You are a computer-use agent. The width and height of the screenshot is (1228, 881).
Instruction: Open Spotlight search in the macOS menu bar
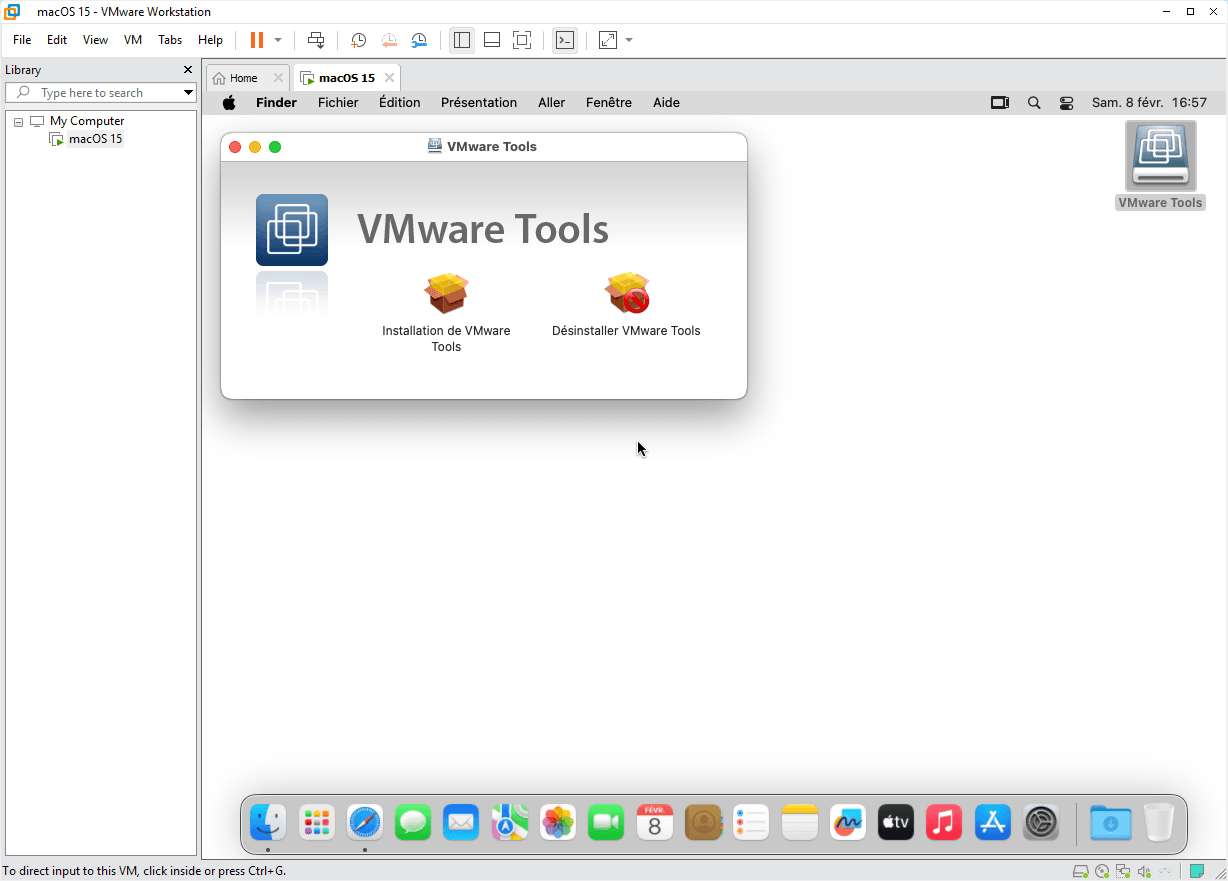1034,102
